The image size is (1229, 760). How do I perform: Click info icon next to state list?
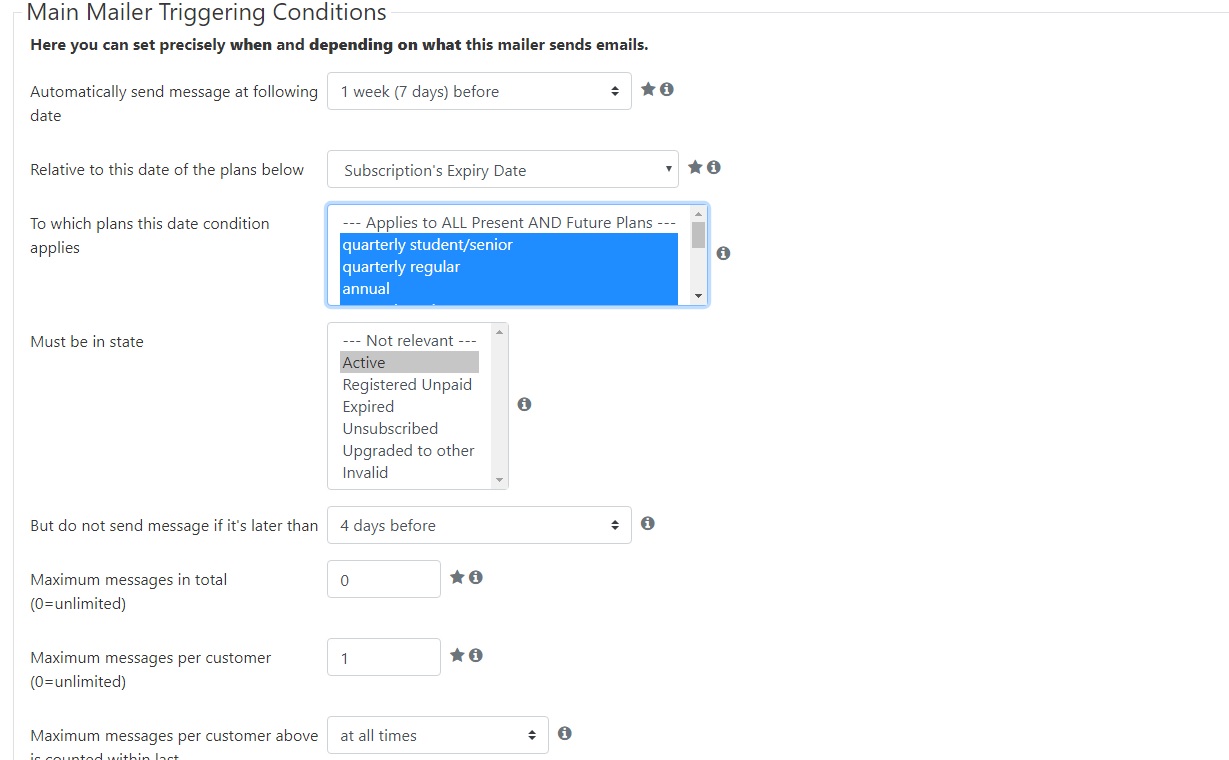(x=524, y=404)
